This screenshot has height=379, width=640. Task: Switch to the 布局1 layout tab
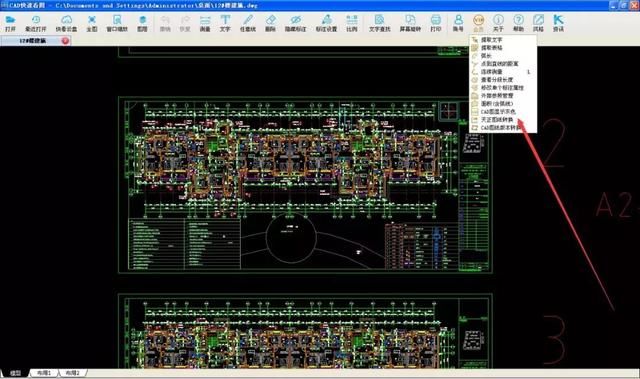coord(44,373)
